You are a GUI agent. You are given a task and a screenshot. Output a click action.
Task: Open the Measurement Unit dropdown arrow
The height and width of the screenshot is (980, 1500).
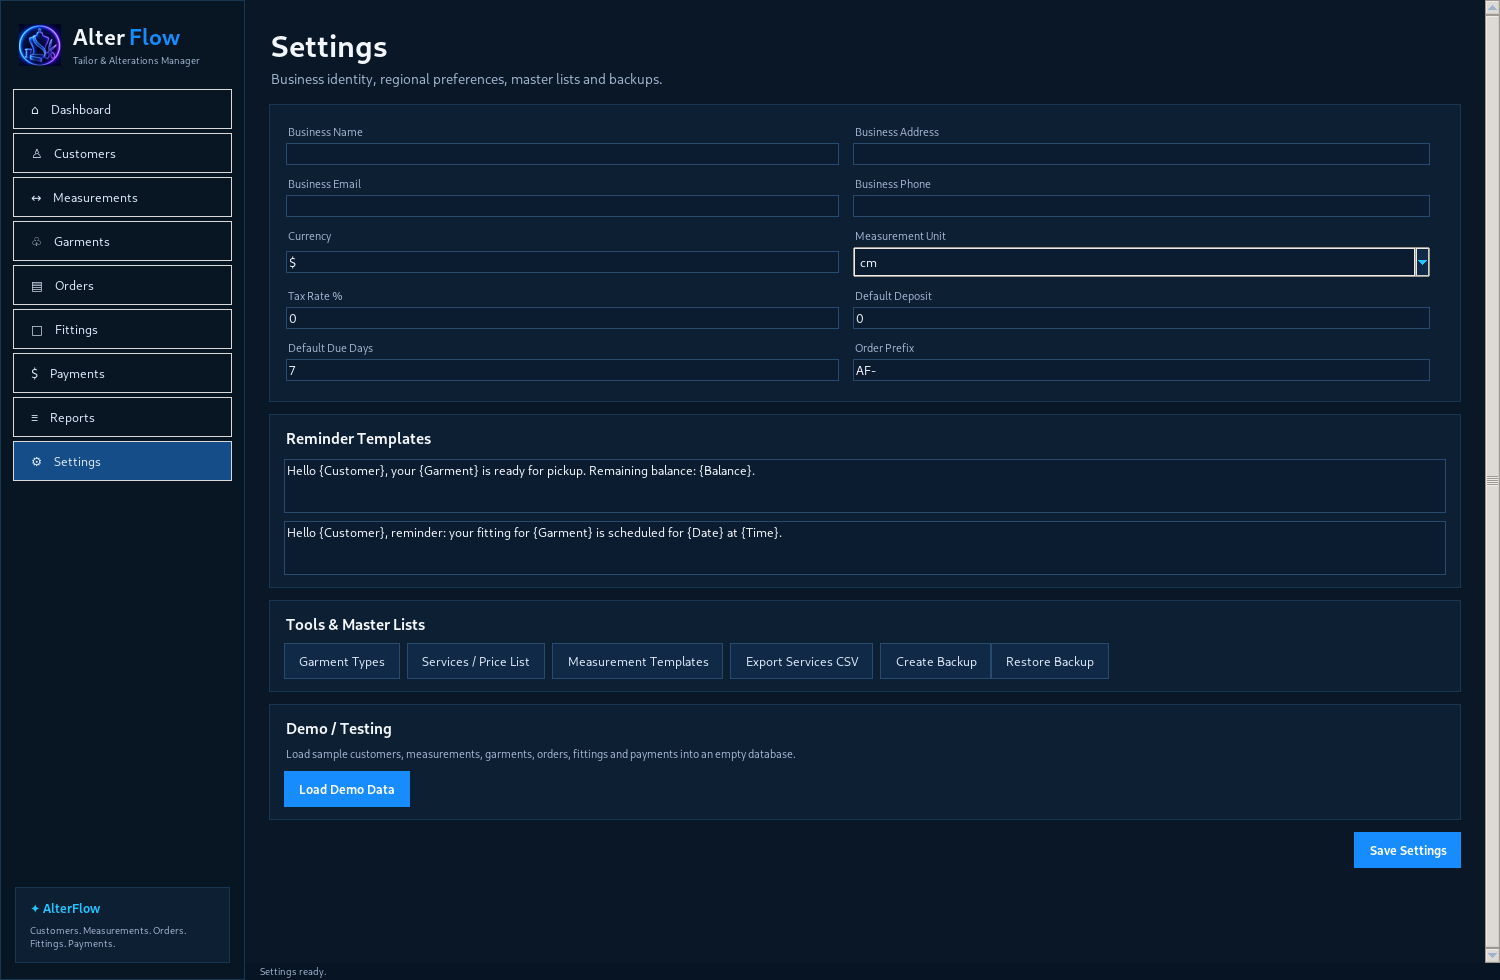click(x=1422, y=262)
